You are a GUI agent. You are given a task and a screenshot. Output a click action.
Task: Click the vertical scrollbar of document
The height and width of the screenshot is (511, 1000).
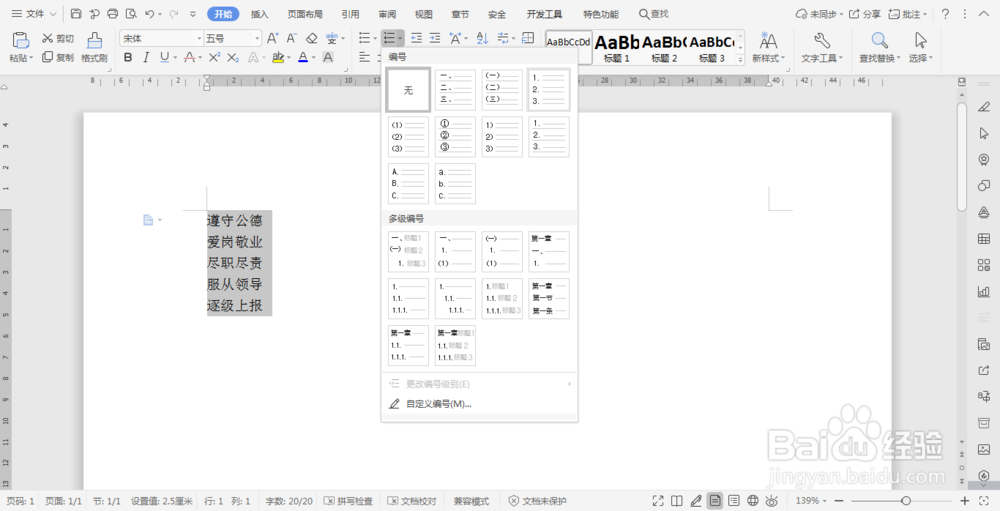[962, 156]
